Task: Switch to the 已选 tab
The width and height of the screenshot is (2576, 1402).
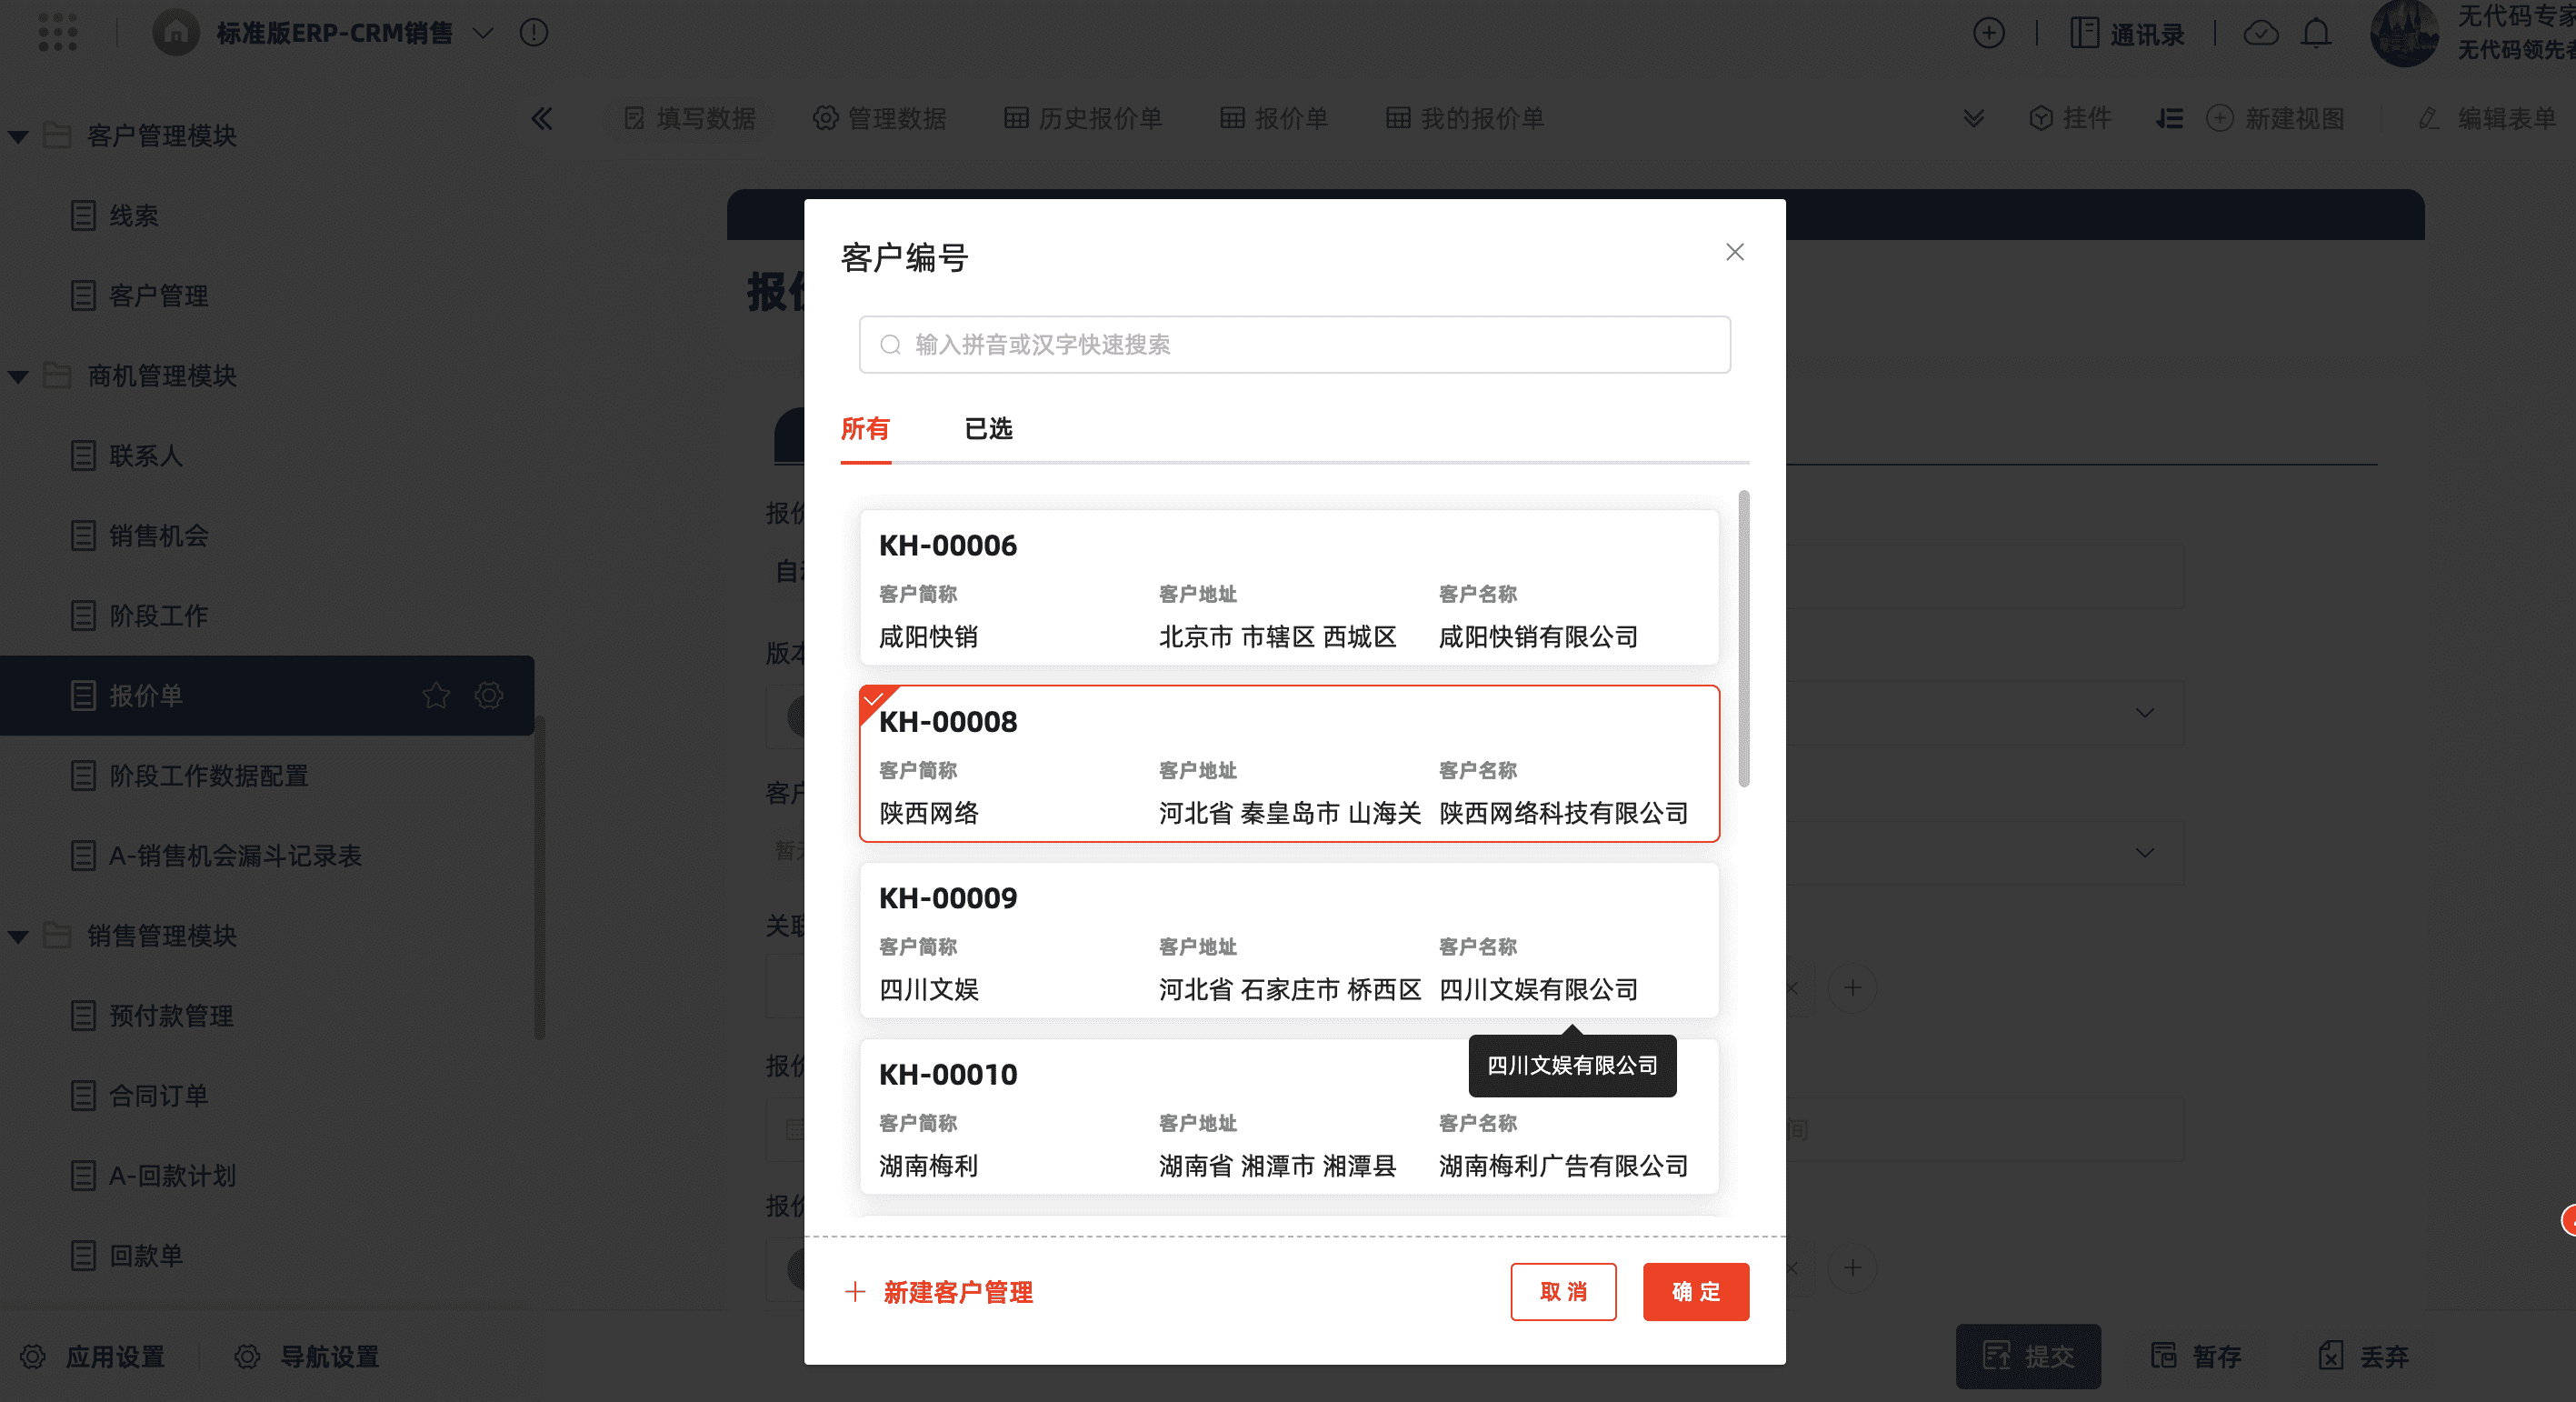Action: pyautogui.click(x=988, y=429)
